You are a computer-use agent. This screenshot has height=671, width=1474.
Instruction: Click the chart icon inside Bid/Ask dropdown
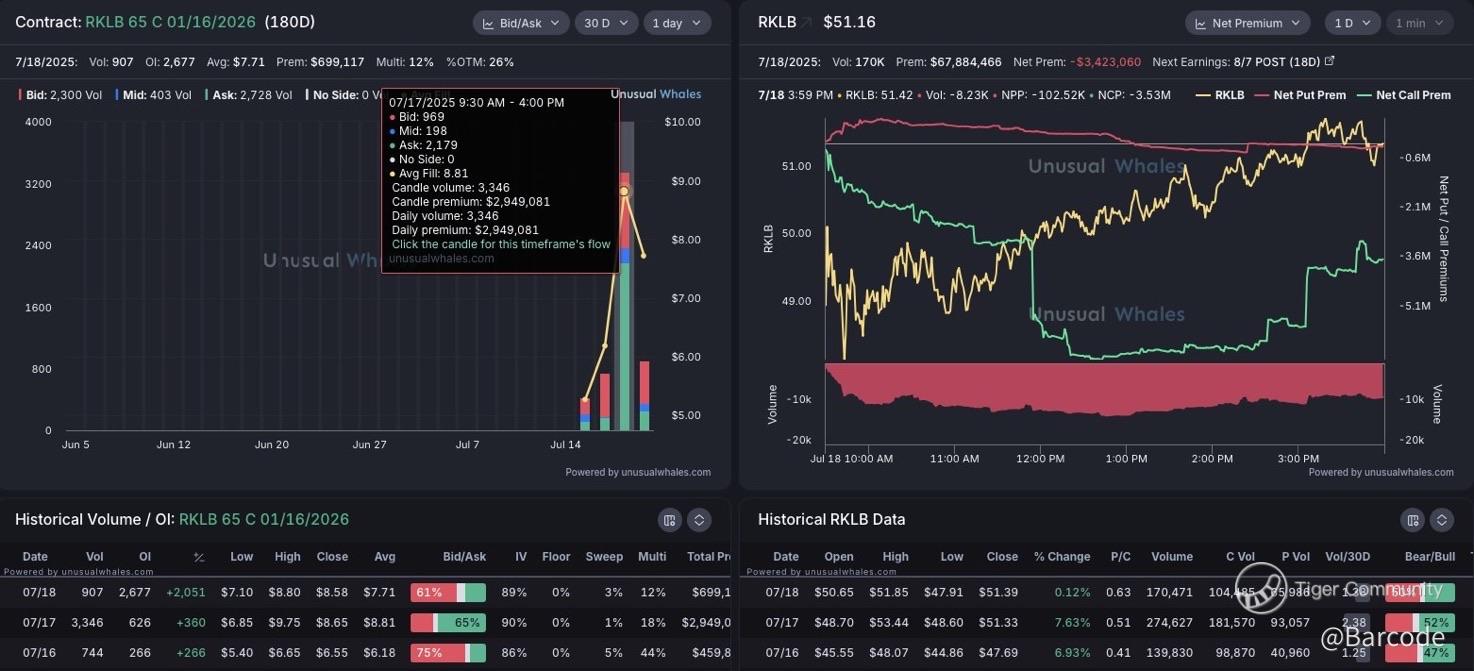[490, 23]
